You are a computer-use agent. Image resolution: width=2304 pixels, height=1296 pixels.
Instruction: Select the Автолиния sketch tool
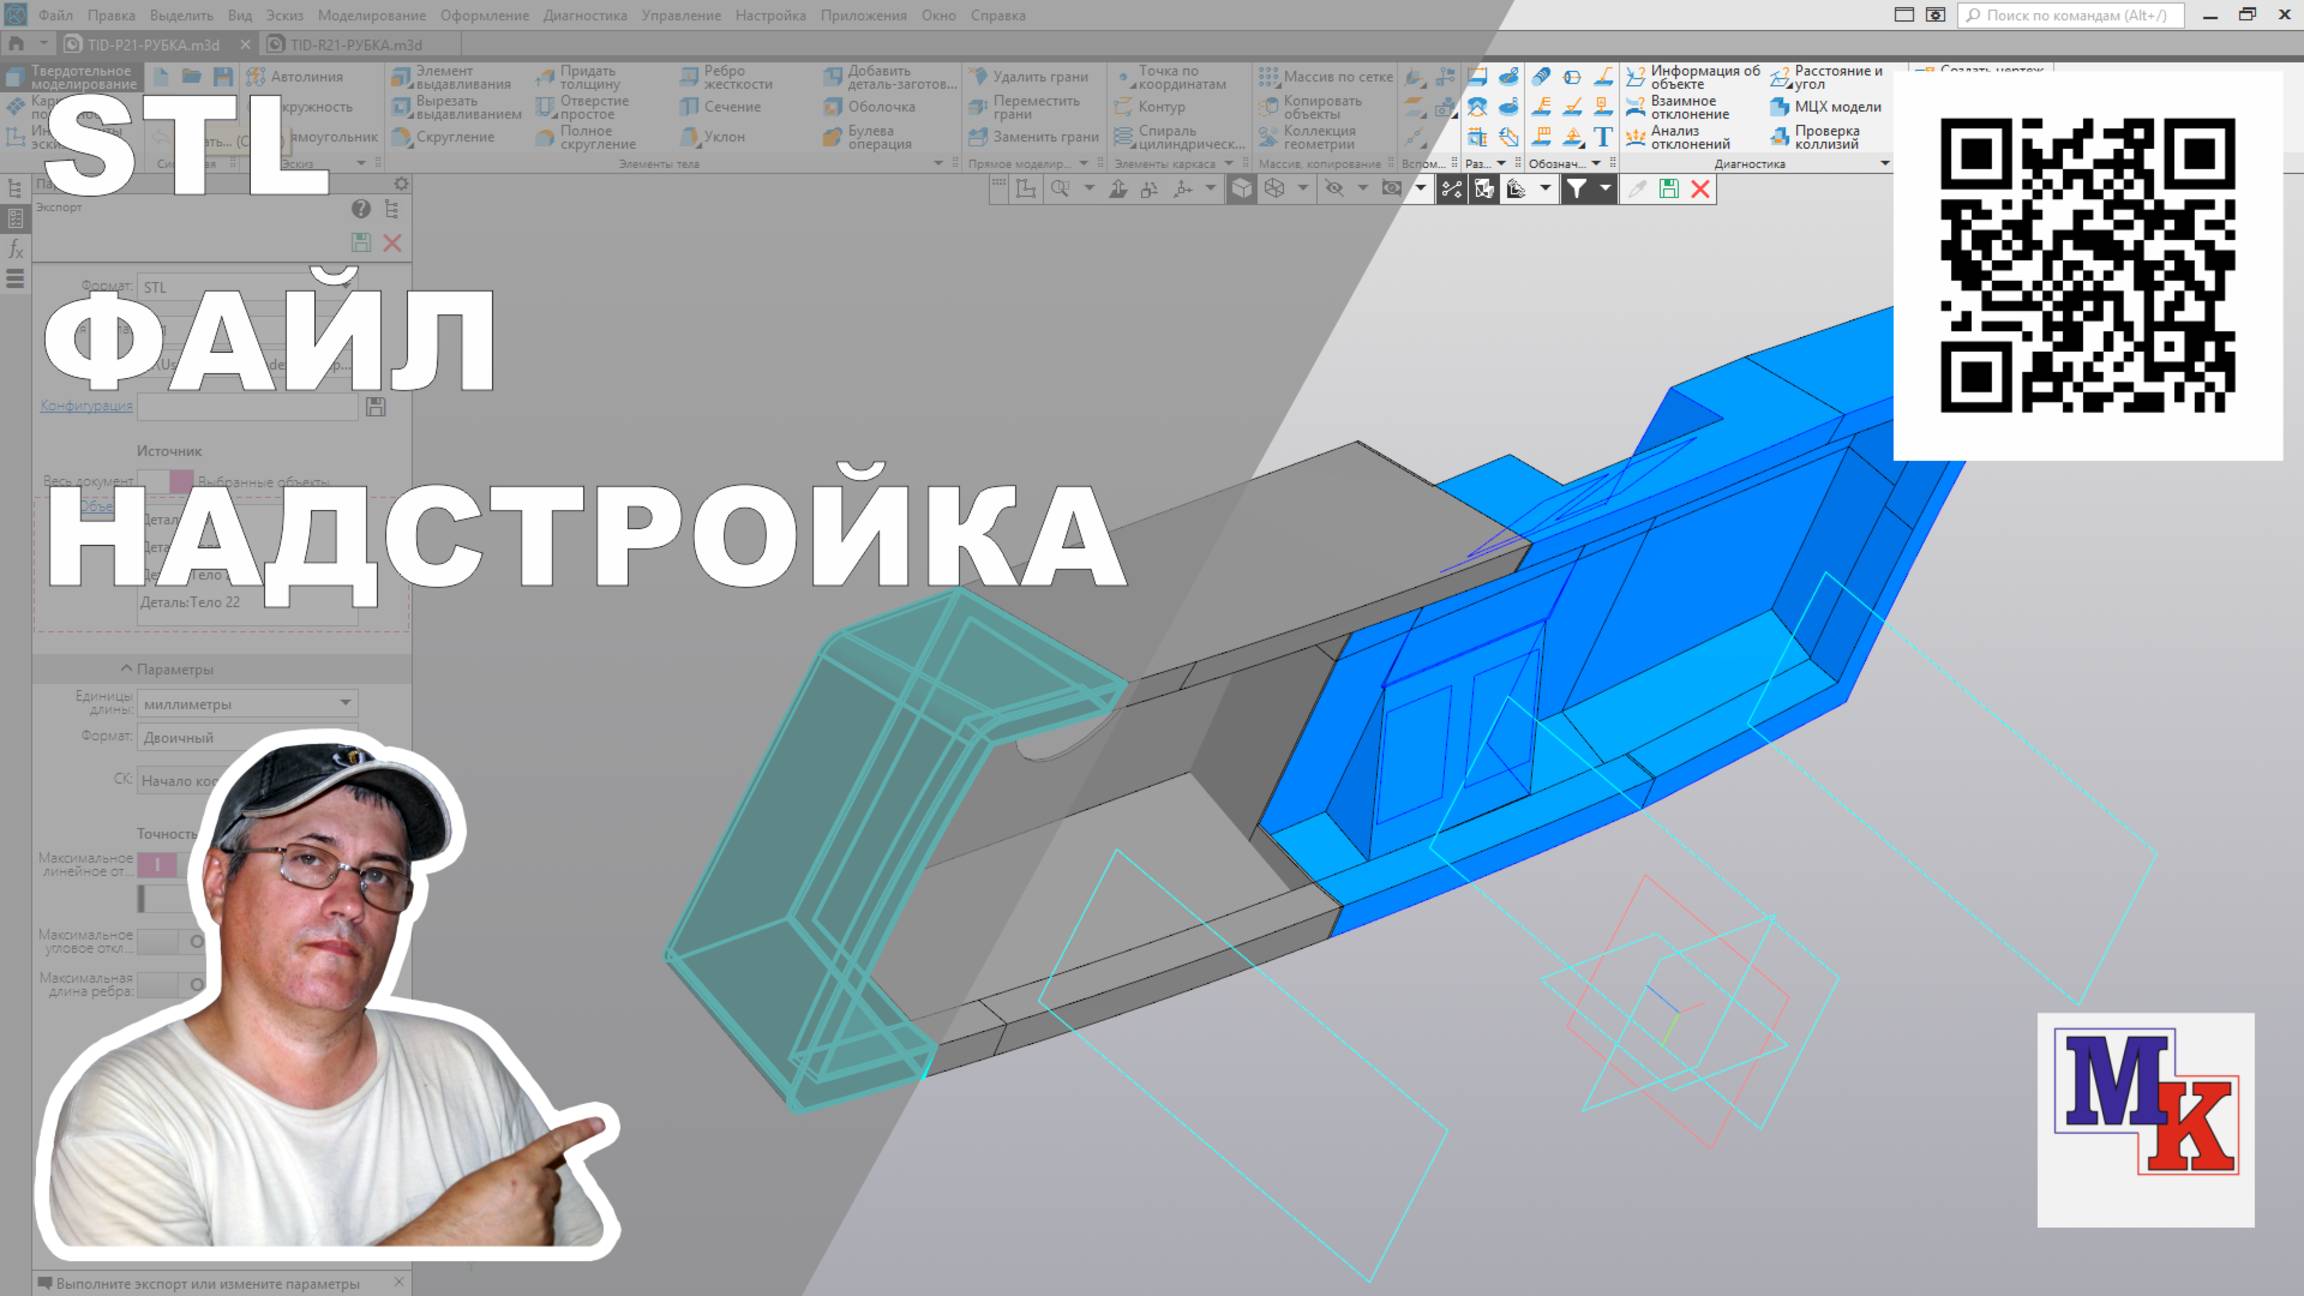tap(305, 77)
